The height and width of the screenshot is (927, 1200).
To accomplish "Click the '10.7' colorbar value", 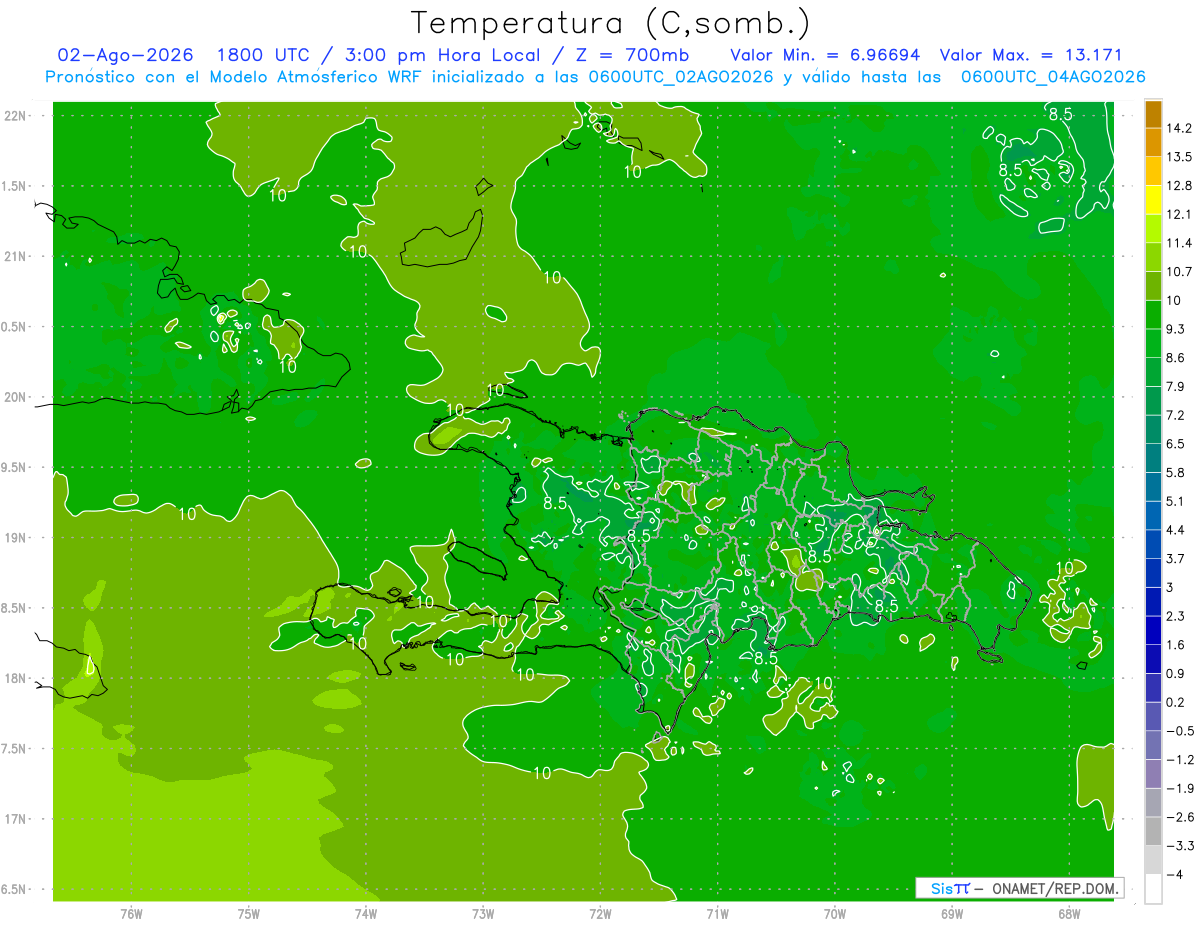I will point(1179,272).
